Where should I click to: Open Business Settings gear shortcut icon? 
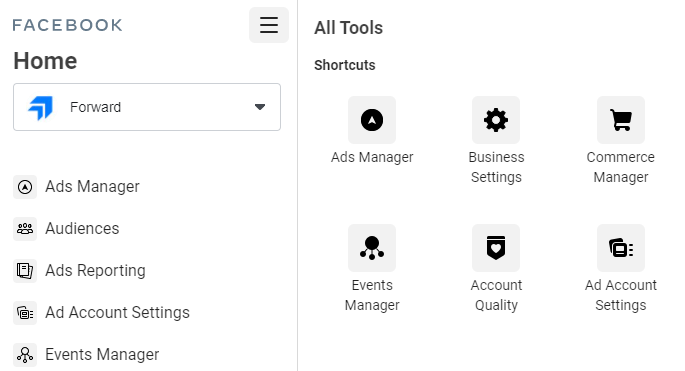pos(496,120)
